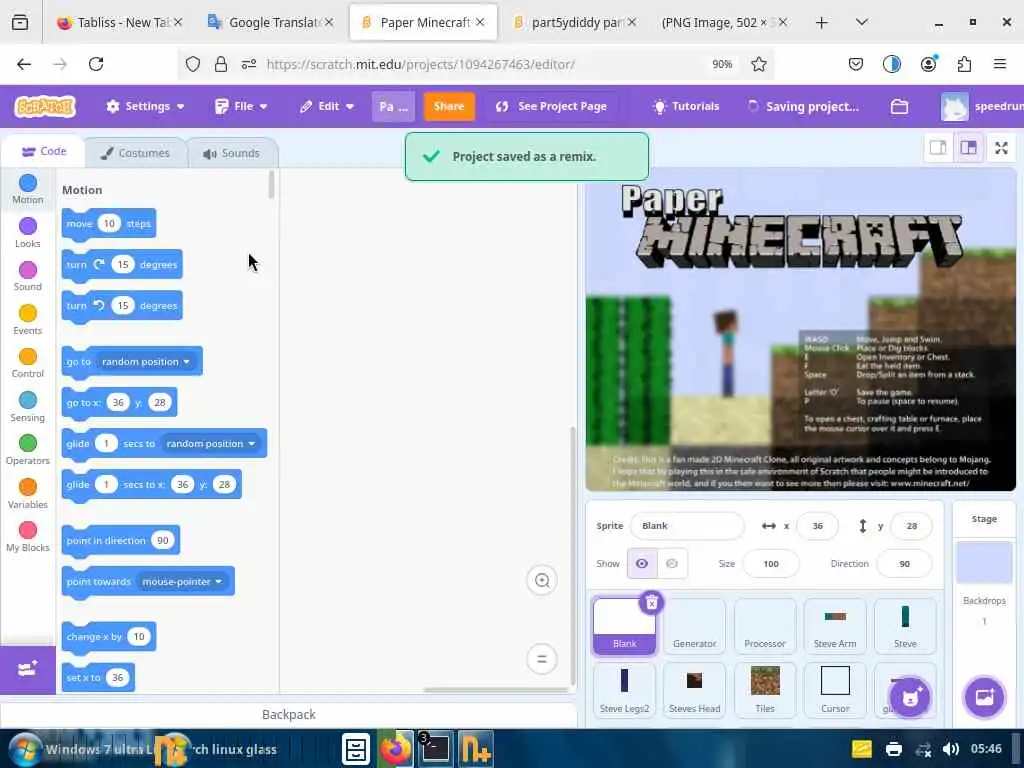Click See Project Page button

552,106
